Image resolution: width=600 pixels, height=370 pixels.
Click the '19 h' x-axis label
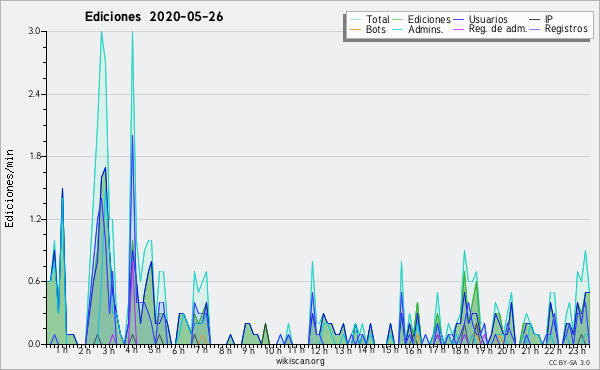(x=484, y=350)
